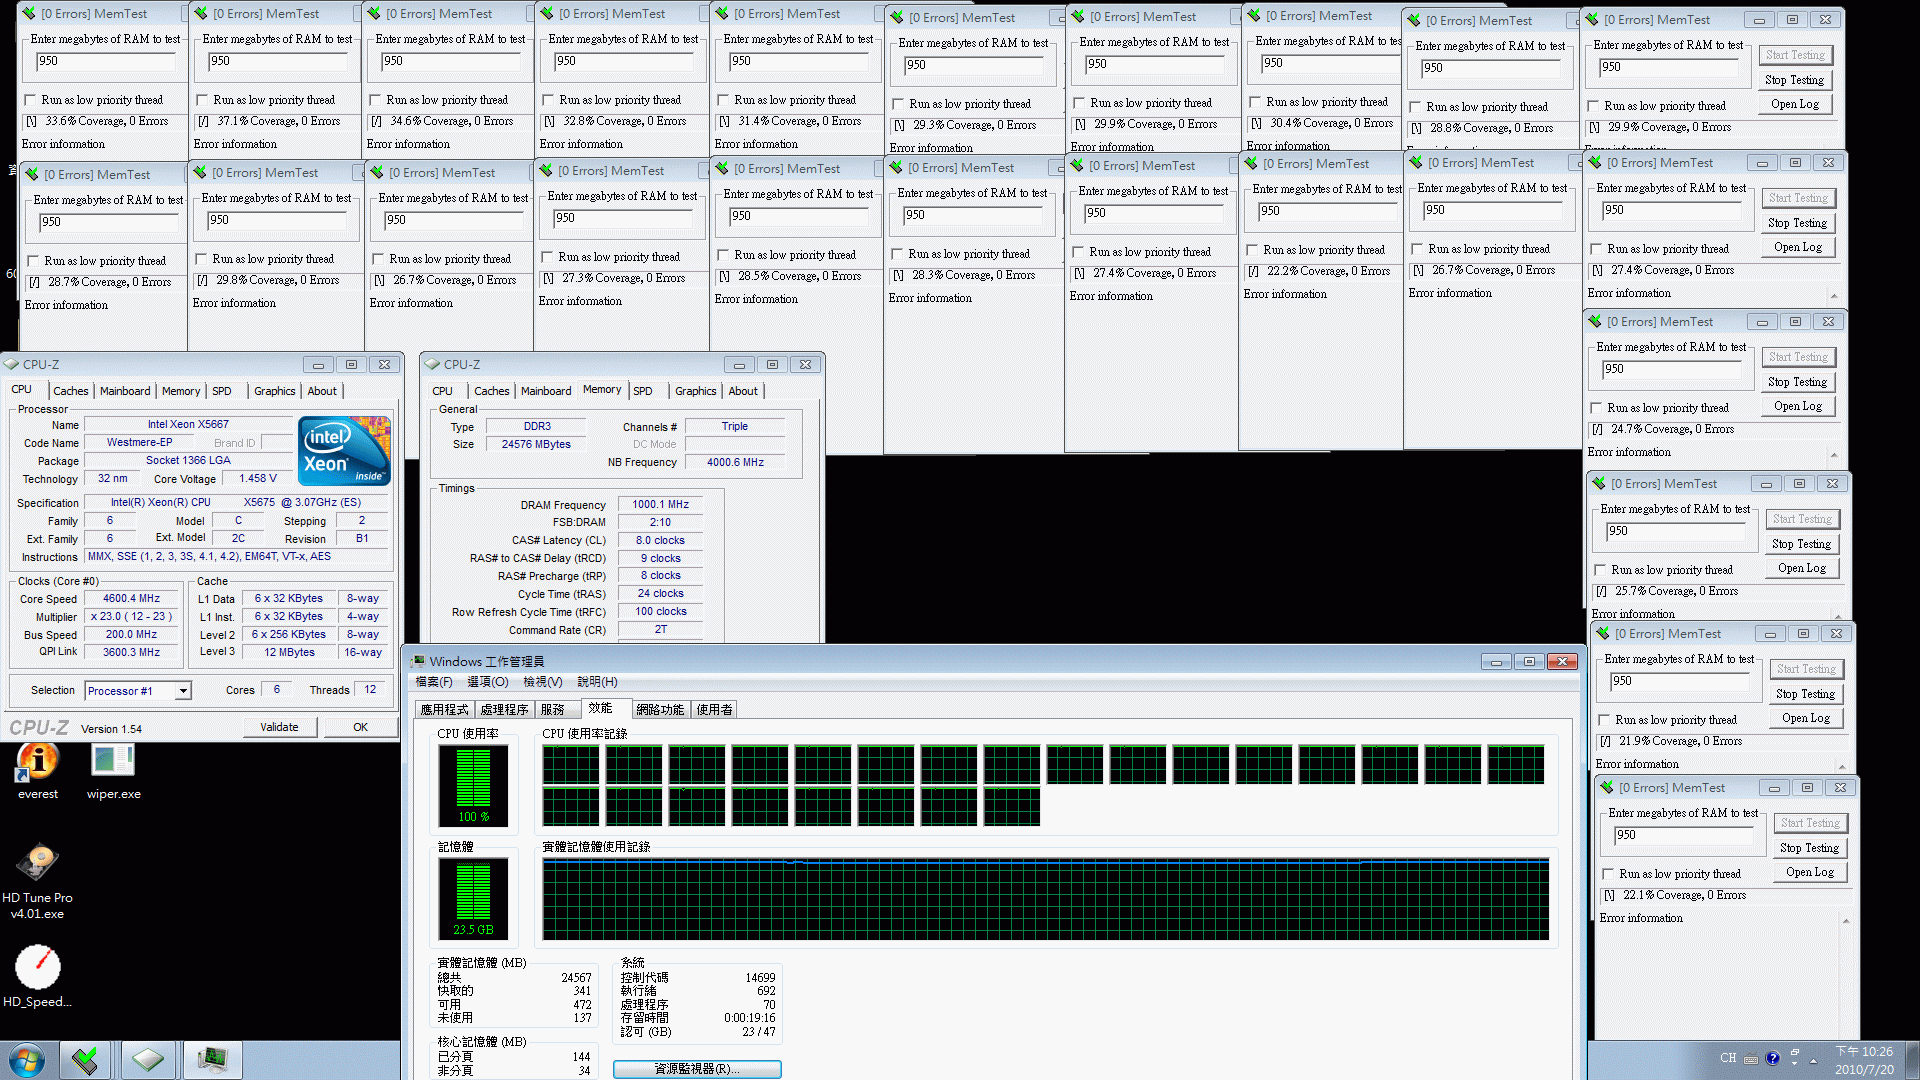Open the 檢視(V) menu in Task Manager

[x=543, y=682]
